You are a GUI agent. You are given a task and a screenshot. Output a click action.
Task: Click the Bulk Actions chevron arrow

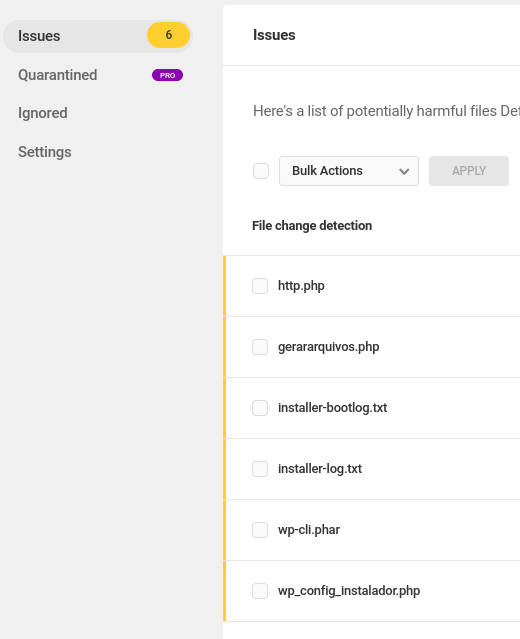(404, 171)
